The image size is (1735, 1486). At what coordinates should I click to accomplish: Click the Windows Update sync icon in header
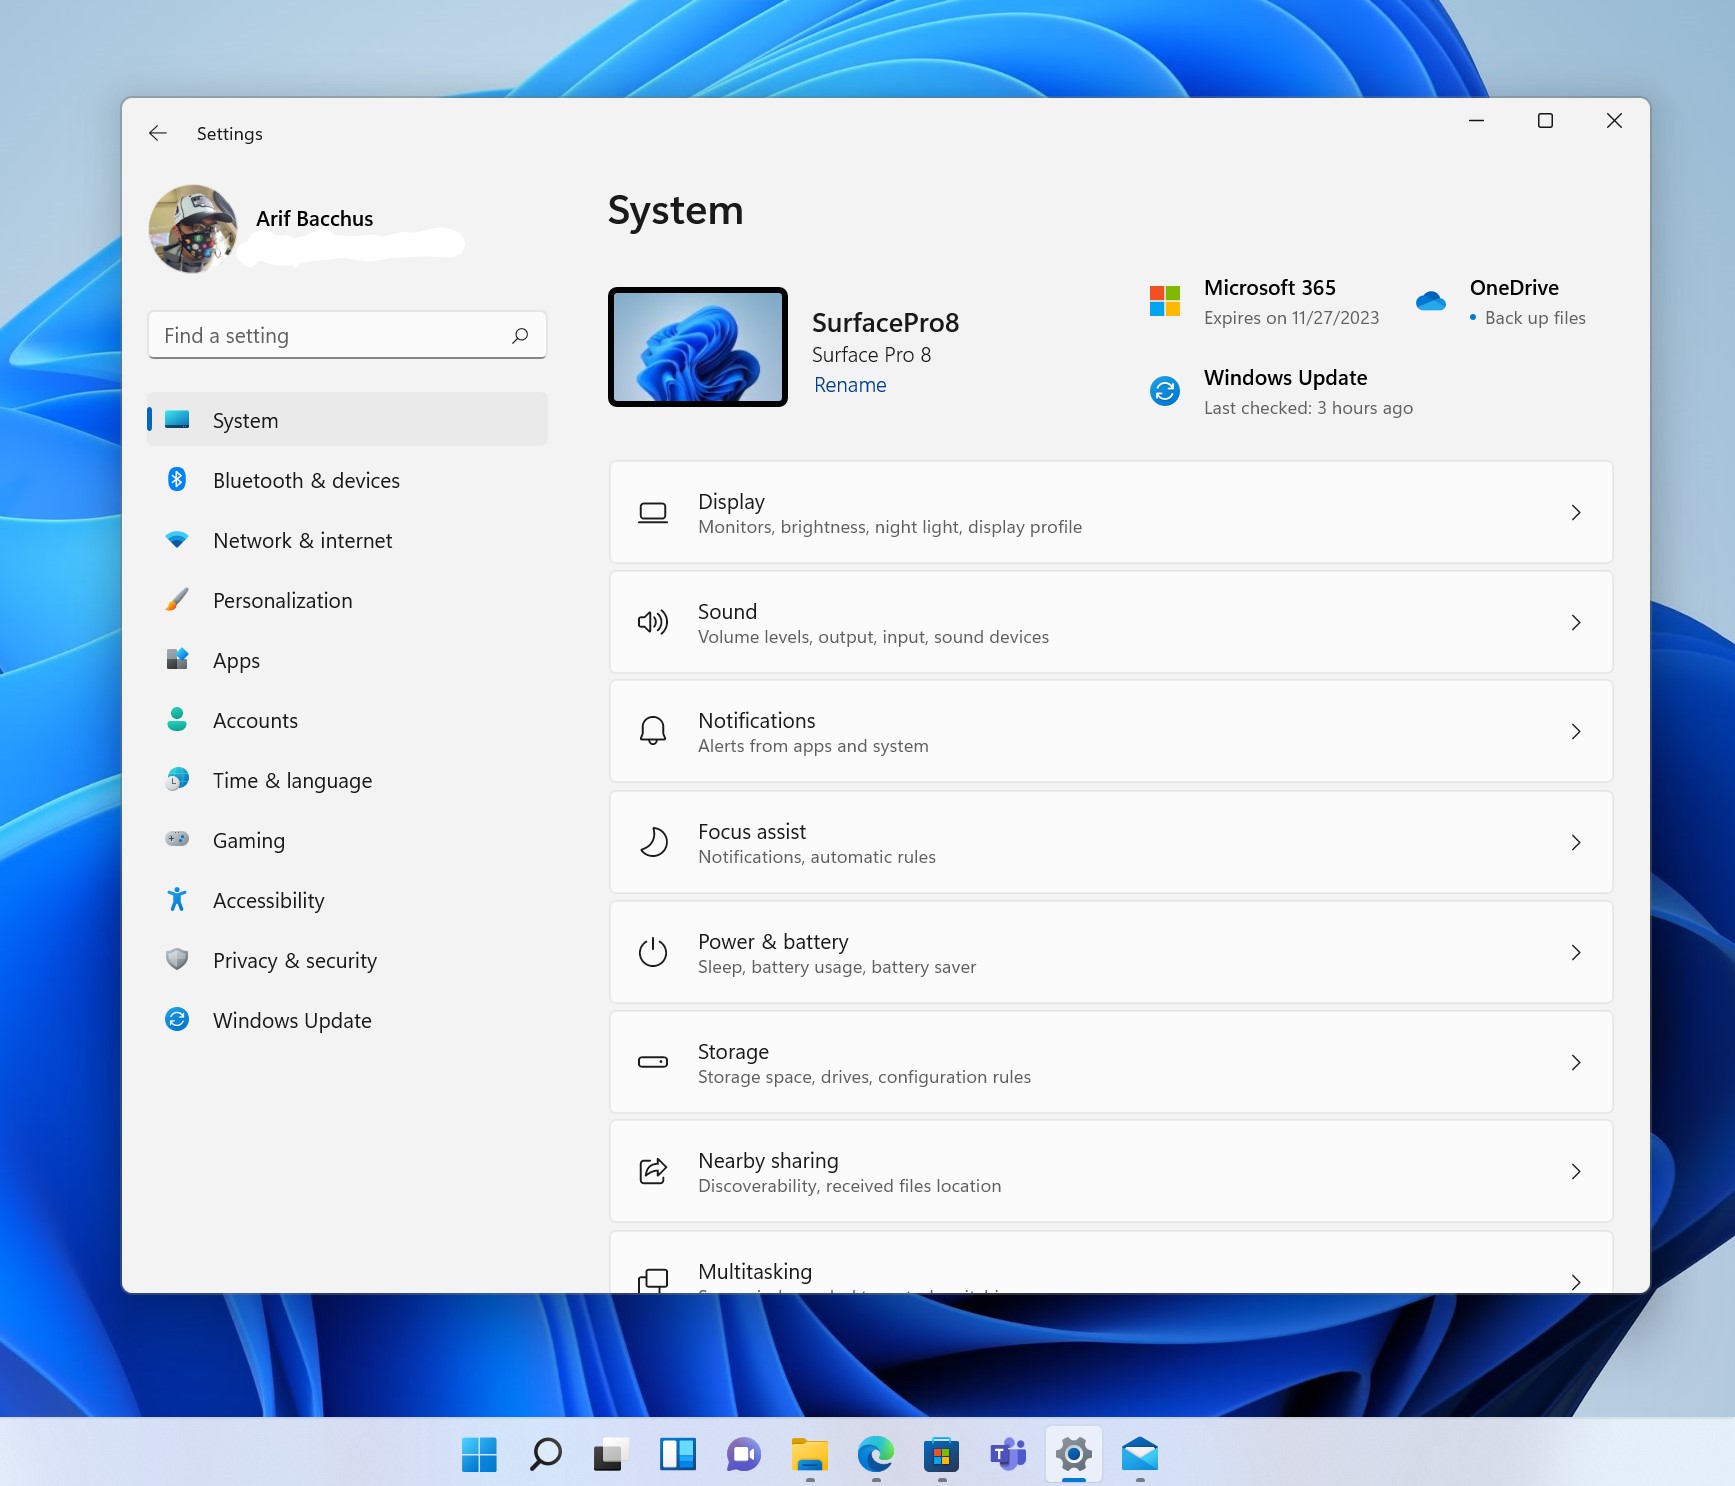(1165, 391)
